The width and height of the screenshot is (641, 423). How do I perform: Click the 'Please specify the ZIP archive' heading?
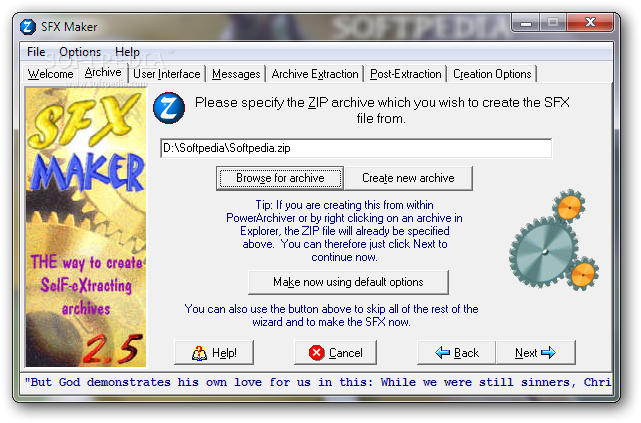click(x=382, y=110)
